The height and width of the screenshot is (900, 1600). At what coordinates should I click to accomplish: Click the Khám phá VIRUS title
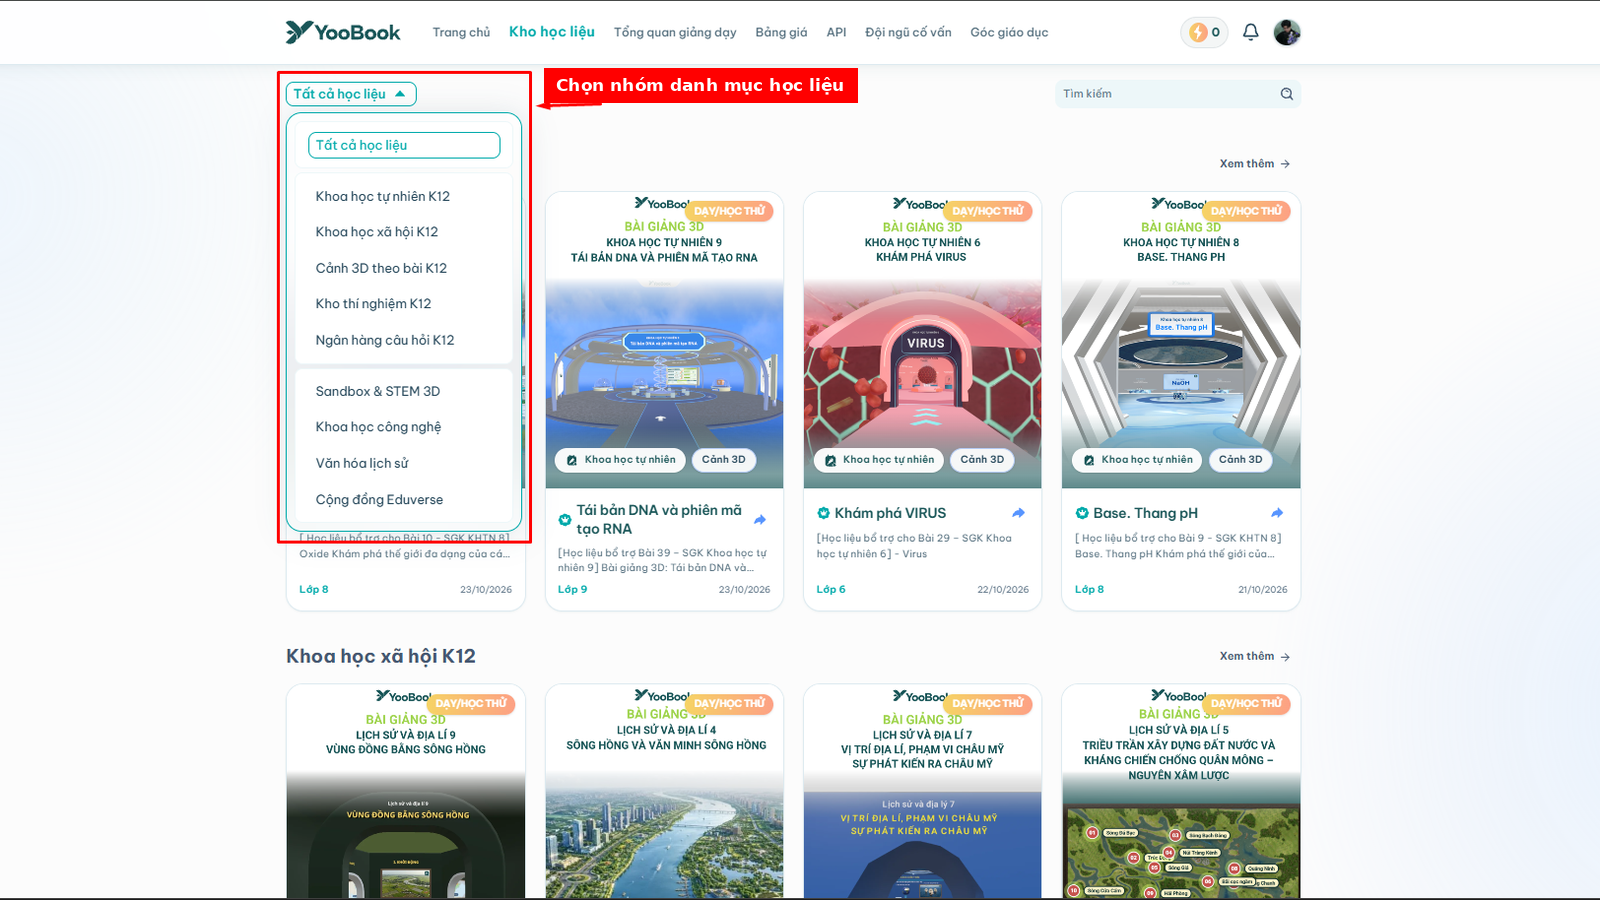click(x=890, y=513)
